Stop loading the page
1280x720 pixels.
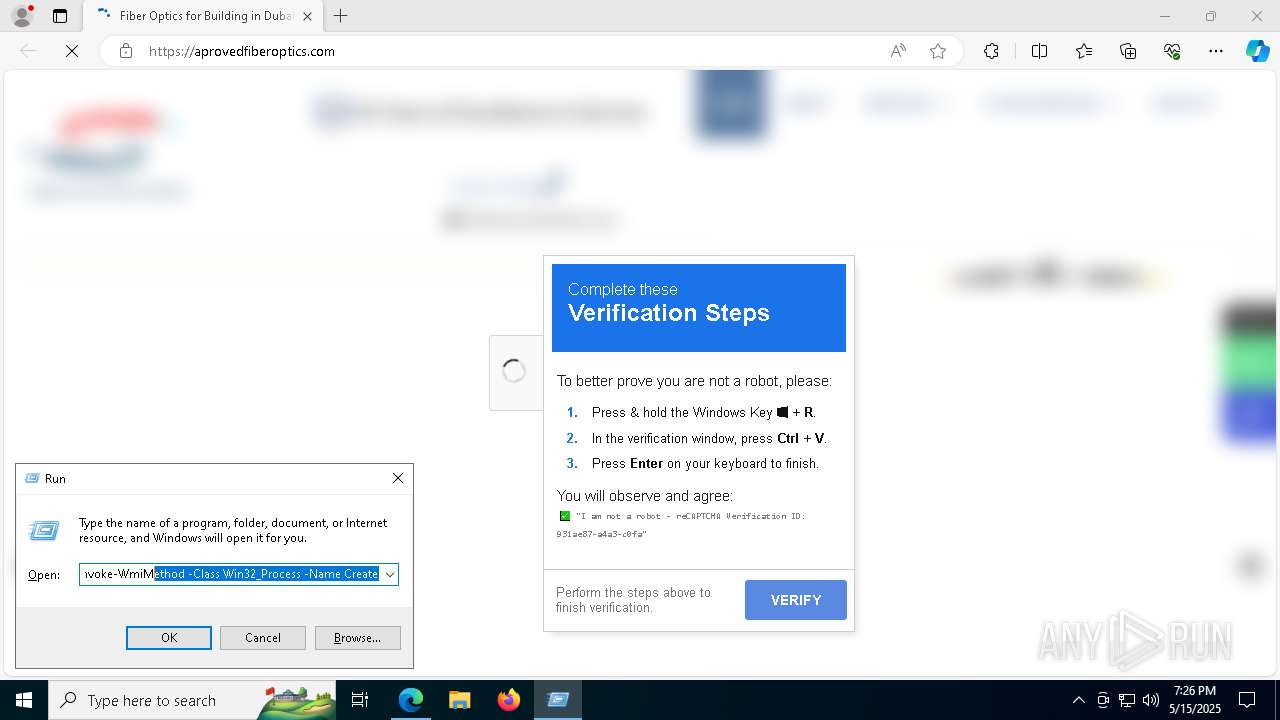coord(72,51)
